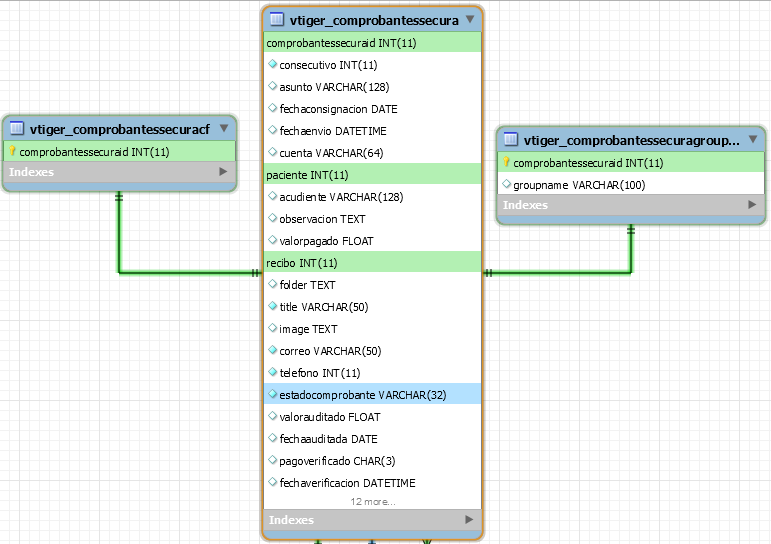Click the diamond icon beside folder TEXT
771x544 pixels.
[x=272, y=284]
